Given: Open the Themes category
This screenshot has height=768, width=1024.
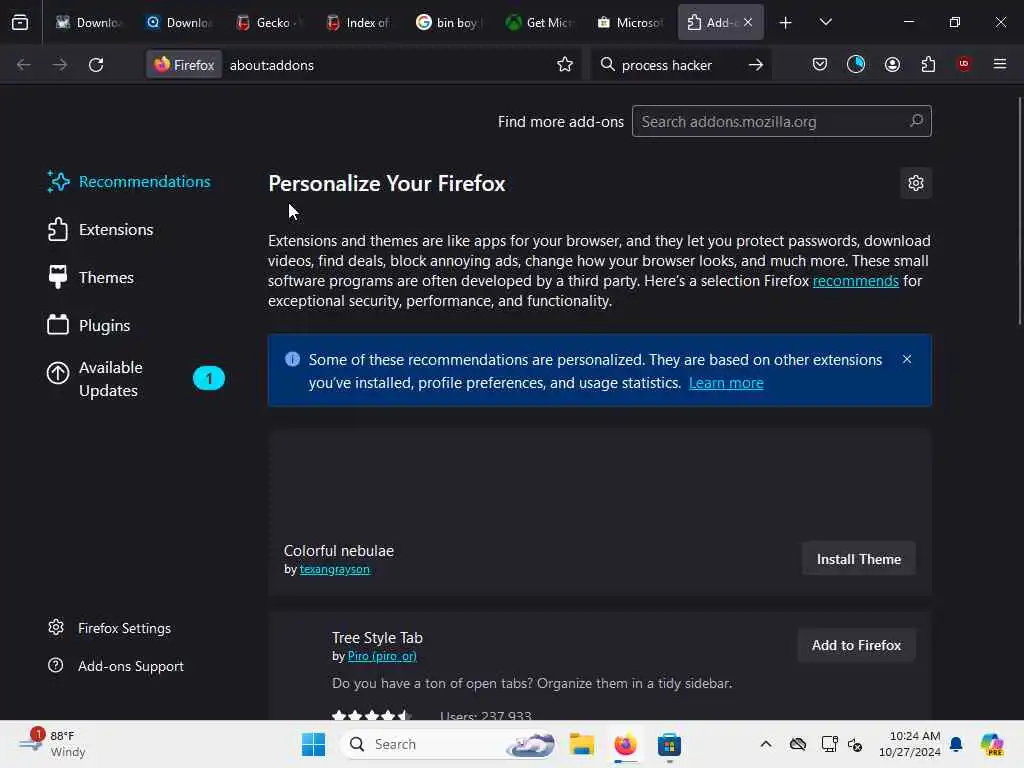Looking at the screenshot, I should [x=91, y=278].
